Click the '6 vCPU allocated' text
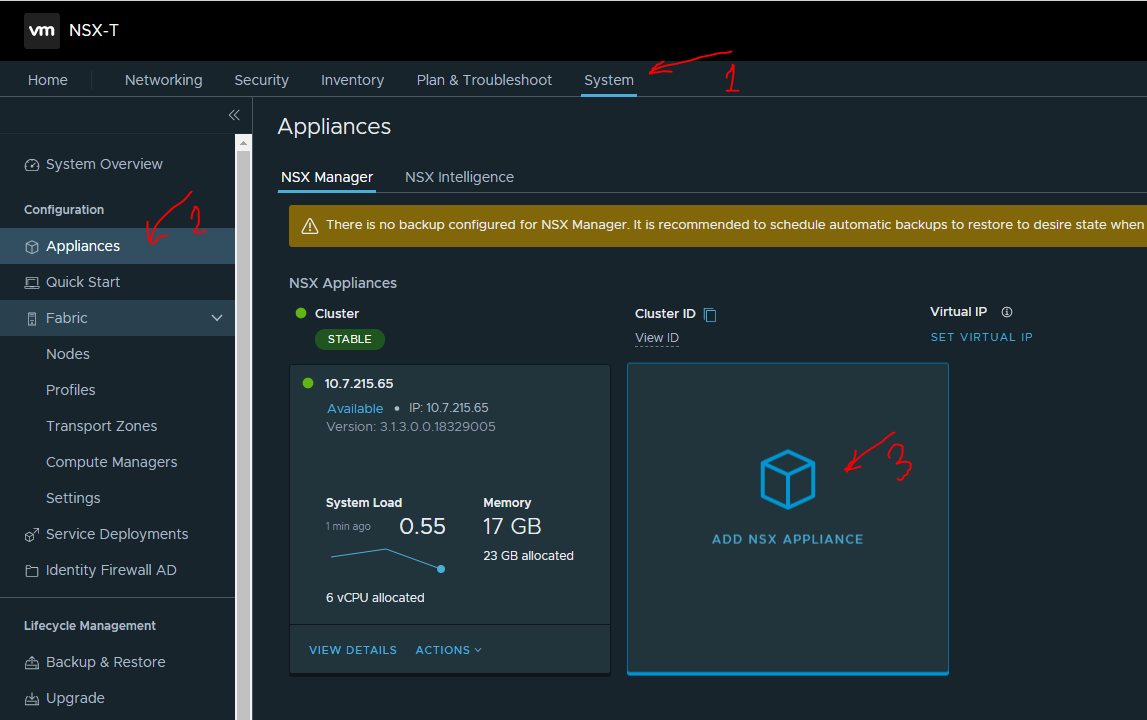The image size is (1147, 720). (x=375, y=598)
